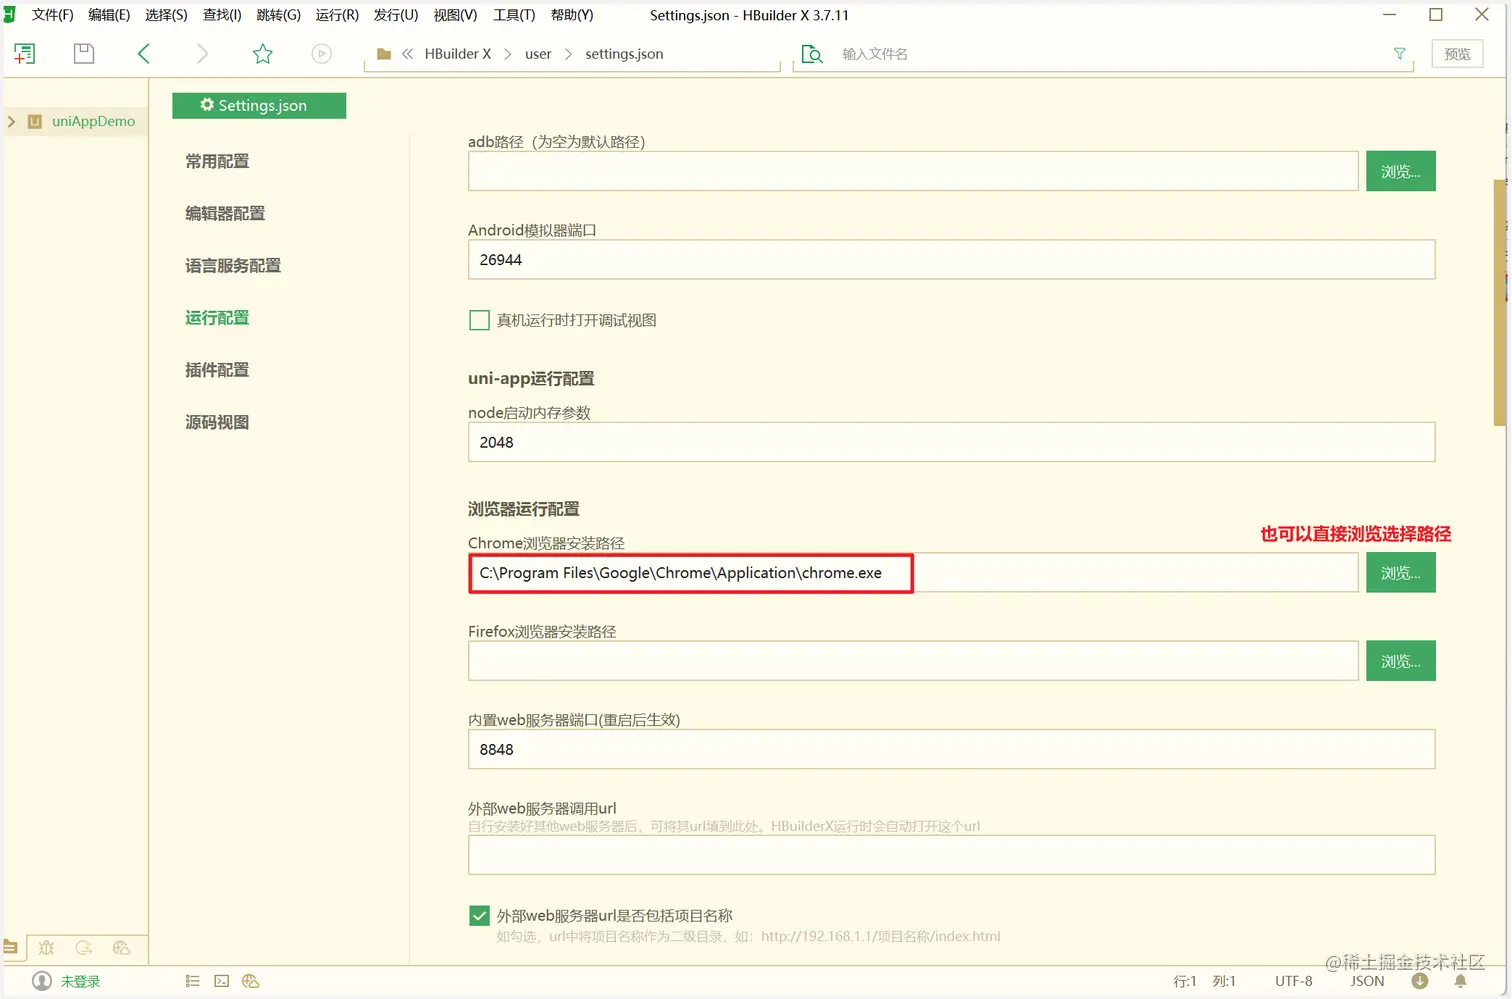Click the Firefox浏览器安装路径 input field

click(x=913, y=661)
